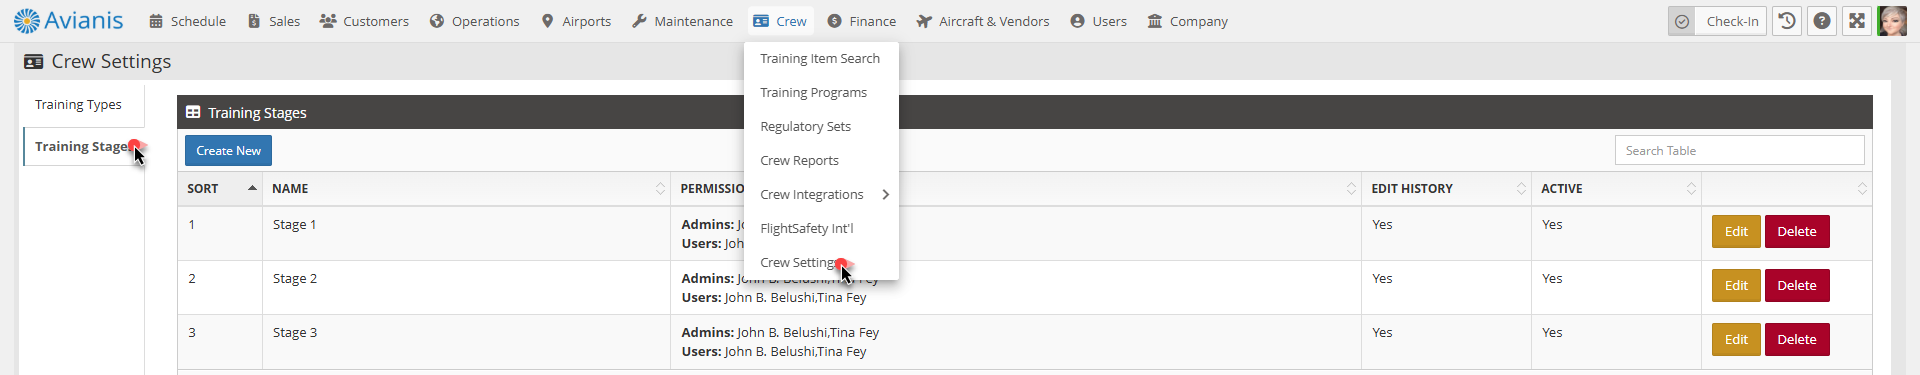Delete the Stage 2 row
The width and height of the screenshot is (1920, 375).
1797,286
